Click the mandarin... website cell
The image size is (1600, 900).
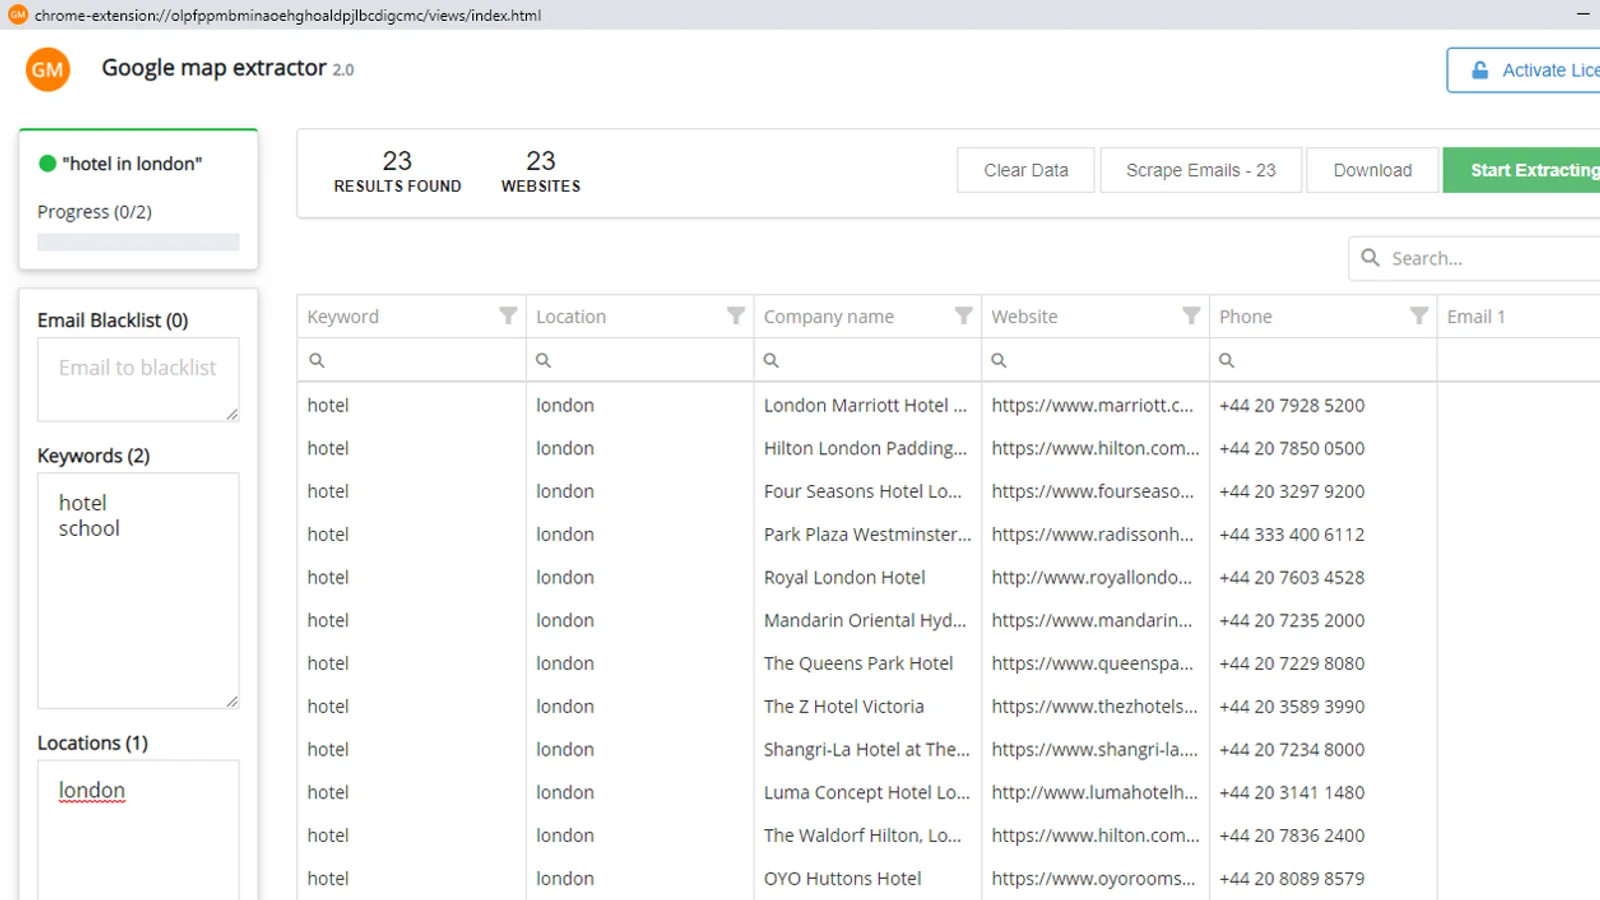[x=1095, y=620]
